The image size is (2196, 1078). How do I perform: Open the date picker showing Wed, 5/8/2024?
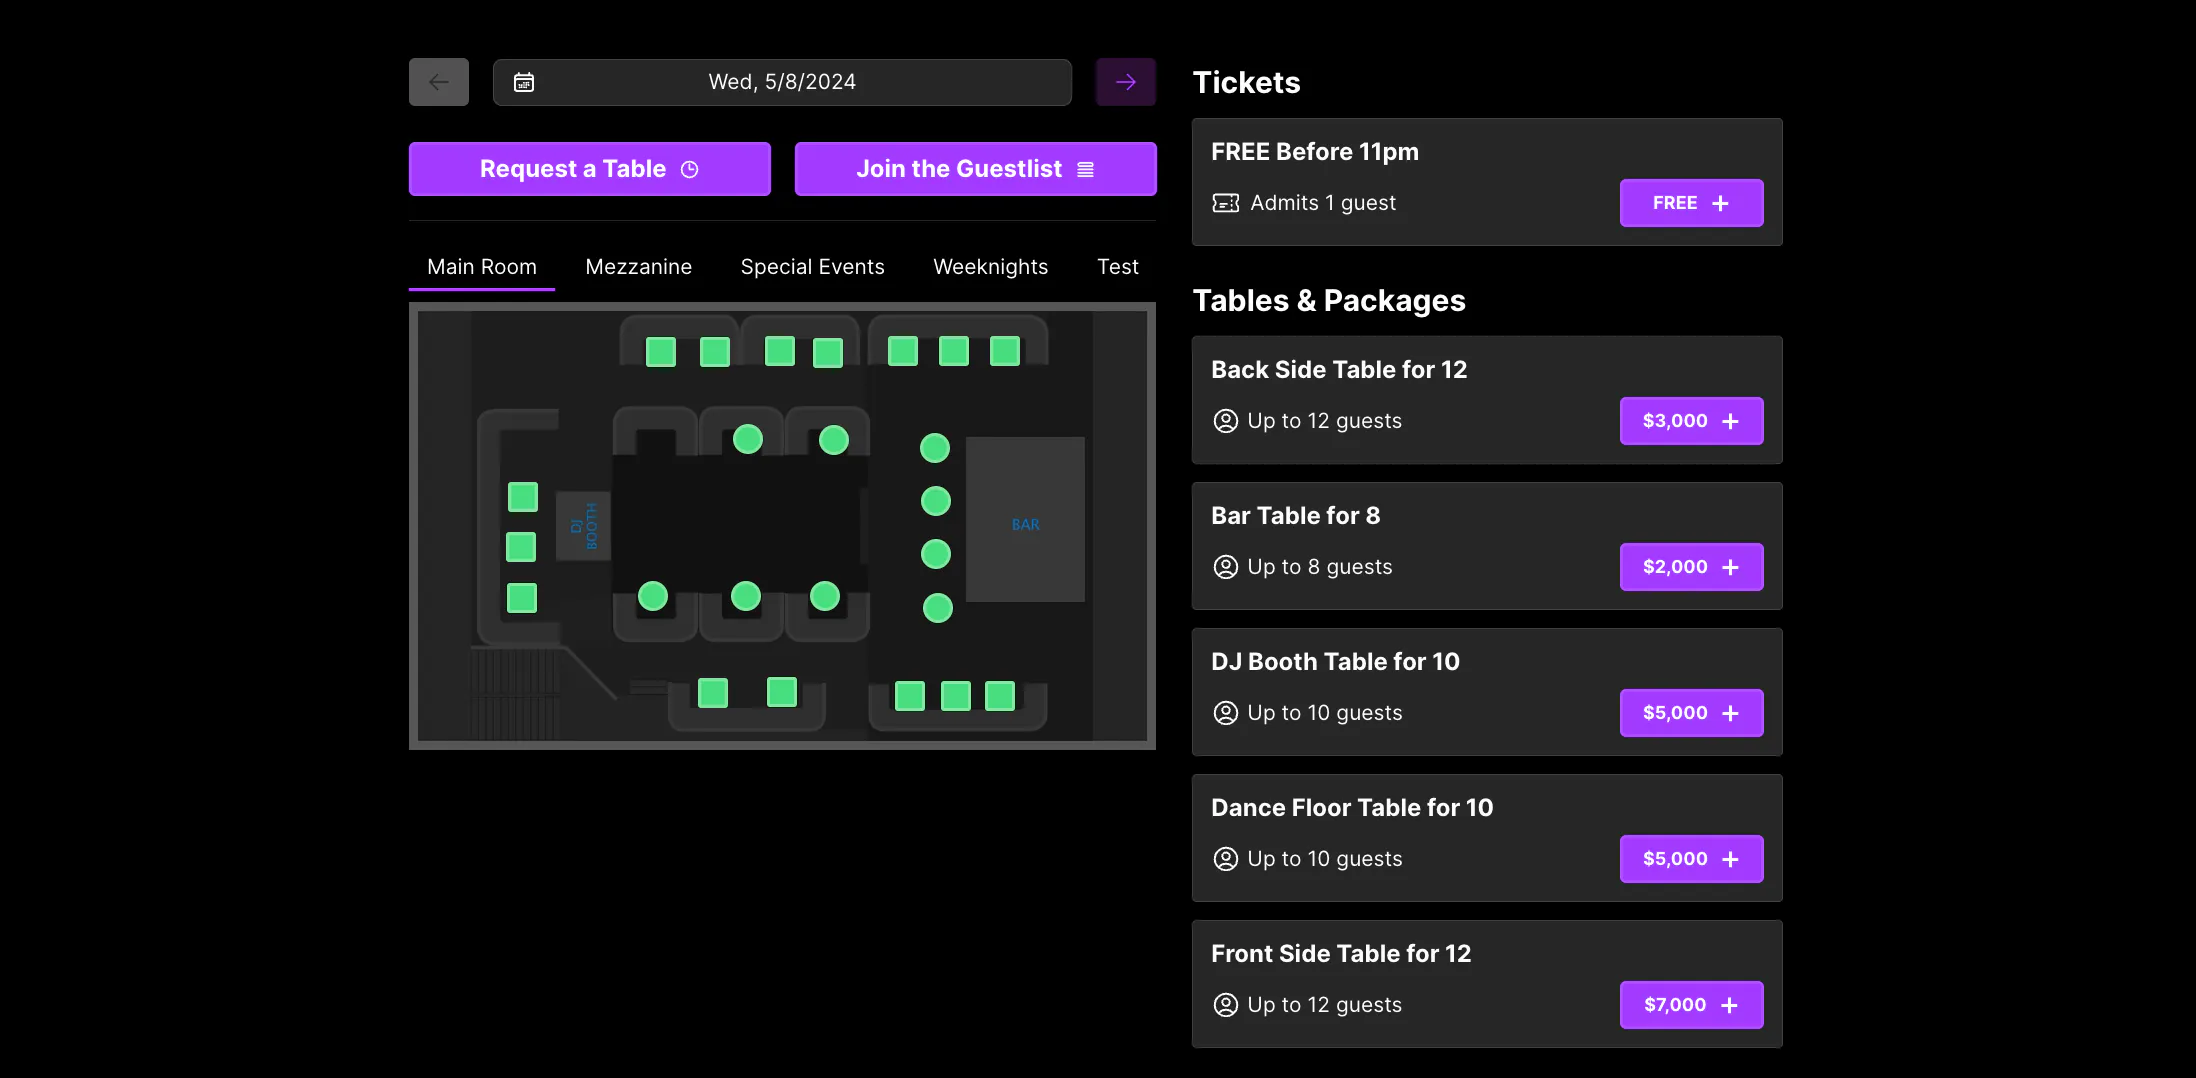pyautogui.click(x=781, y=82)
